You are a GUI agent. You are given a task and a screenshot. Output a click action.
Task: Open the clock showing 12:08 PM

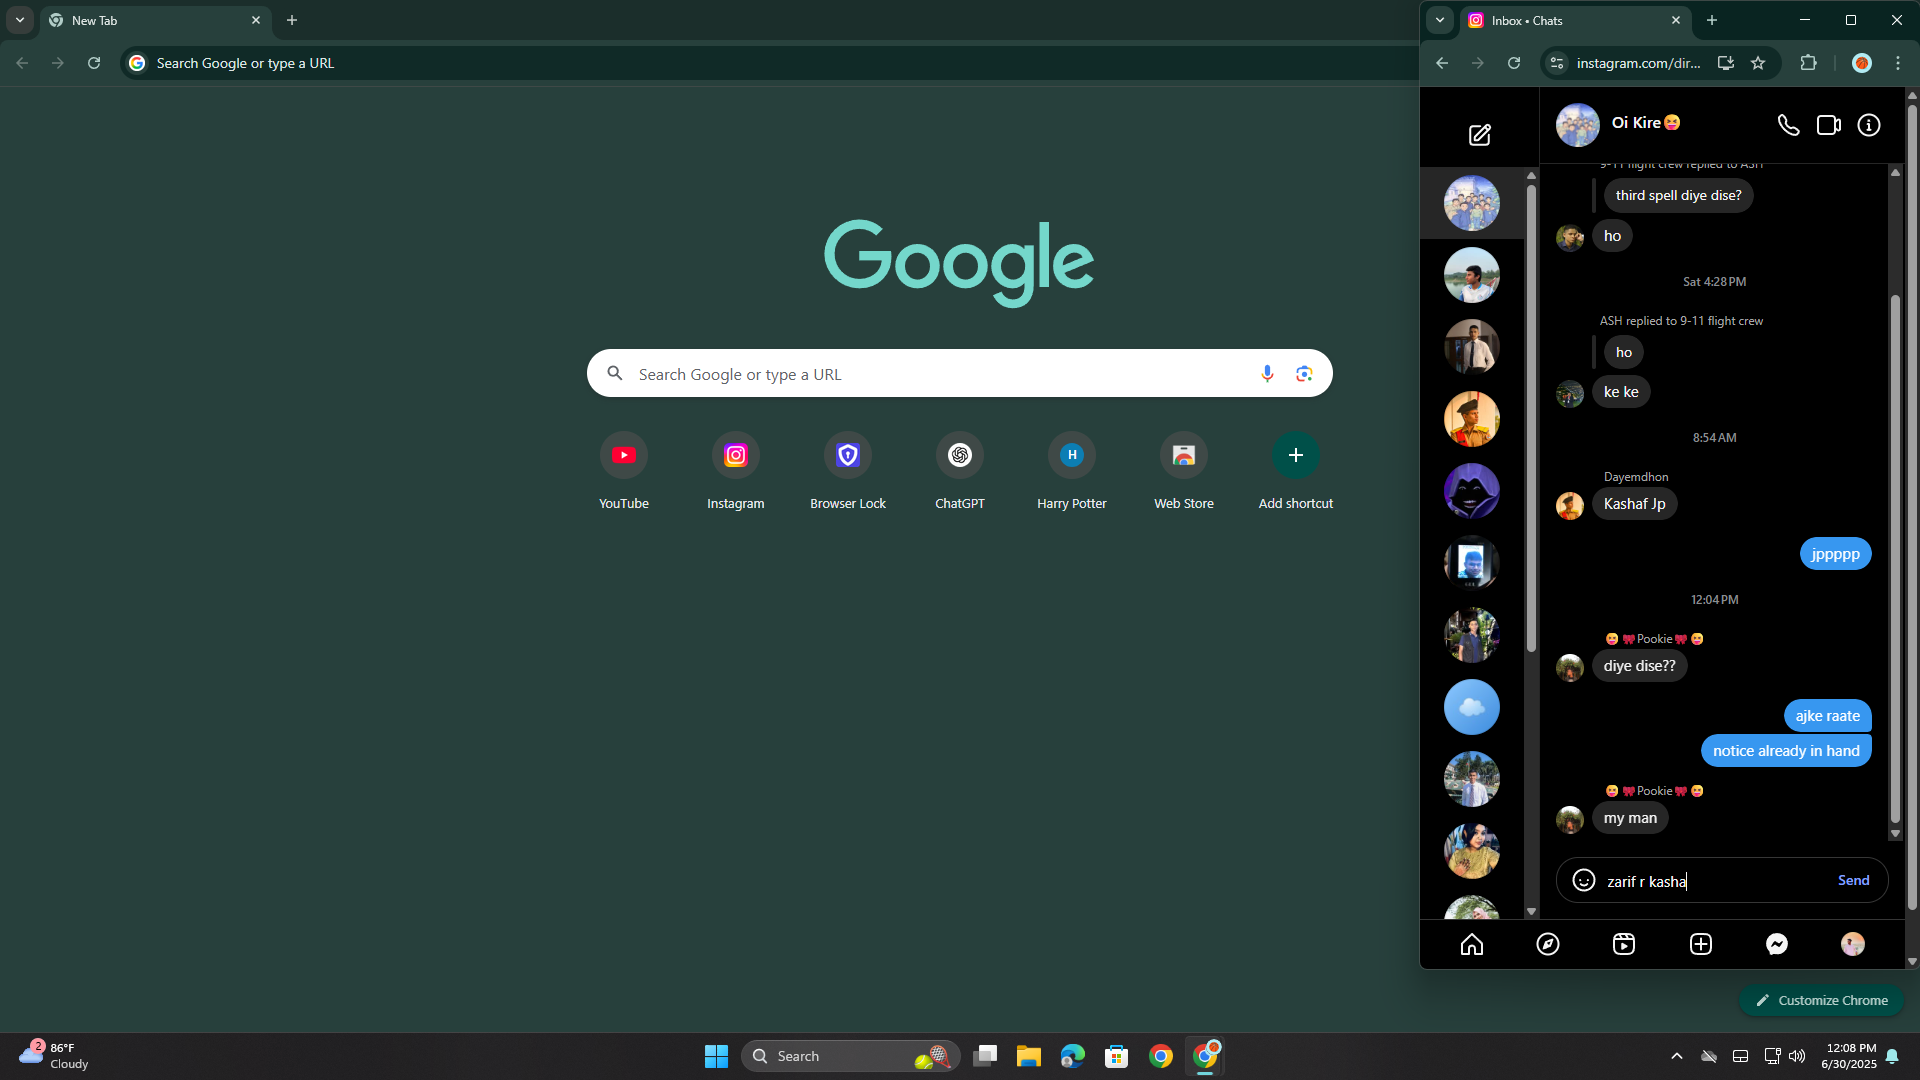[x=1849, y=1056]
